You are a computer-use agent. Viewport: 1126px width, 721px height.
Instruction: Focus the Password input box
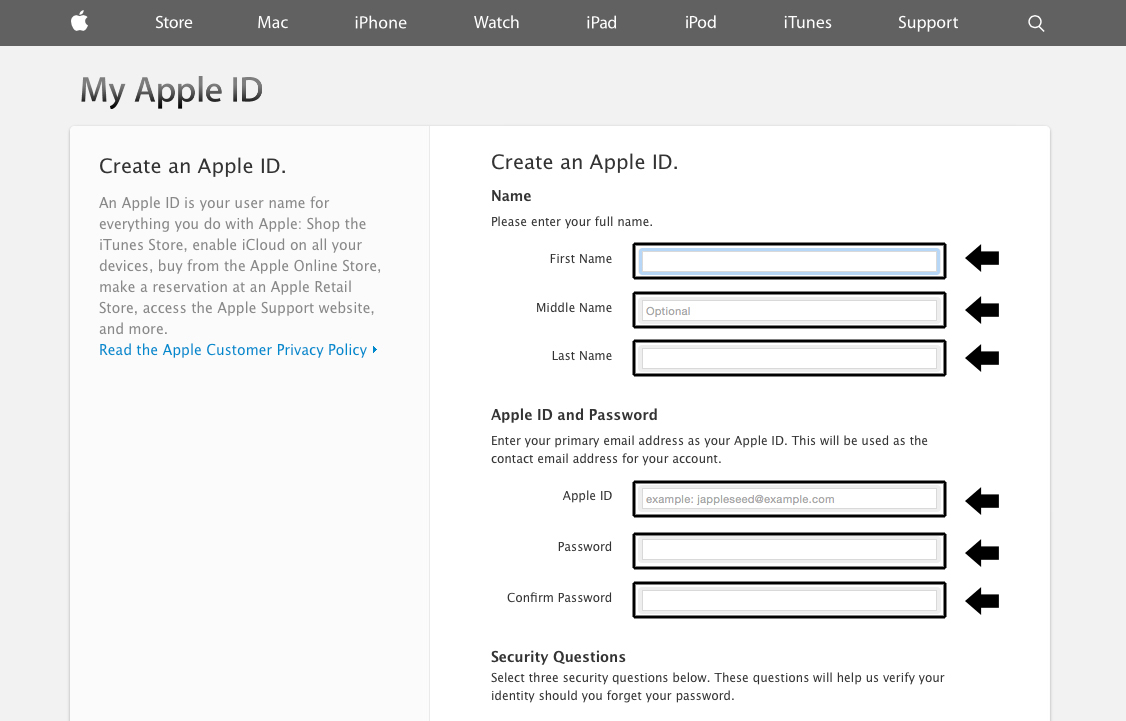[789, 550]
